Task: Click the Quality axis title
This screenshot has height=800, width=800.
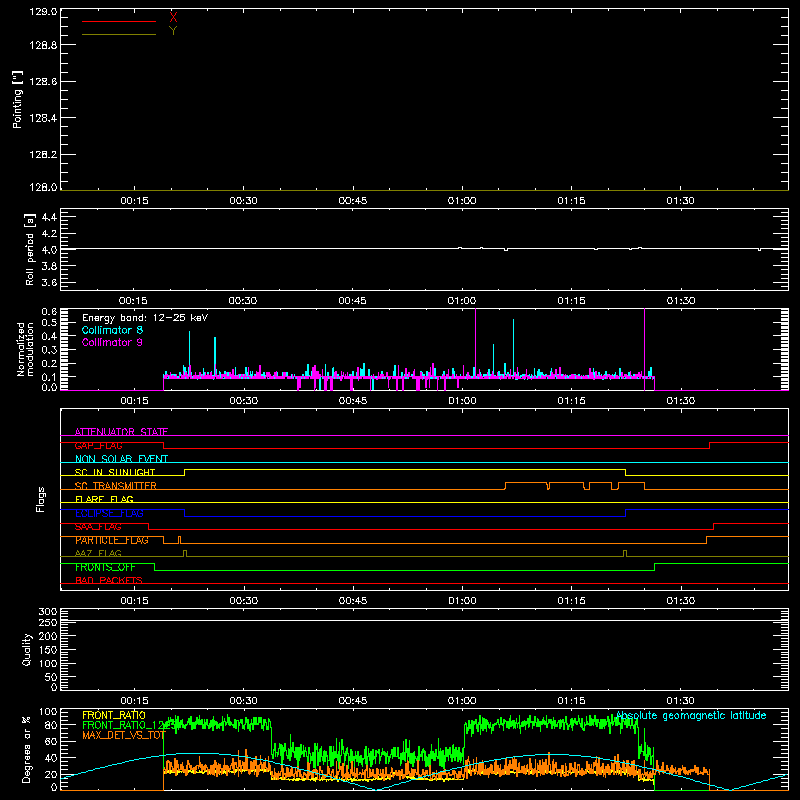Action: pos(27,649)
